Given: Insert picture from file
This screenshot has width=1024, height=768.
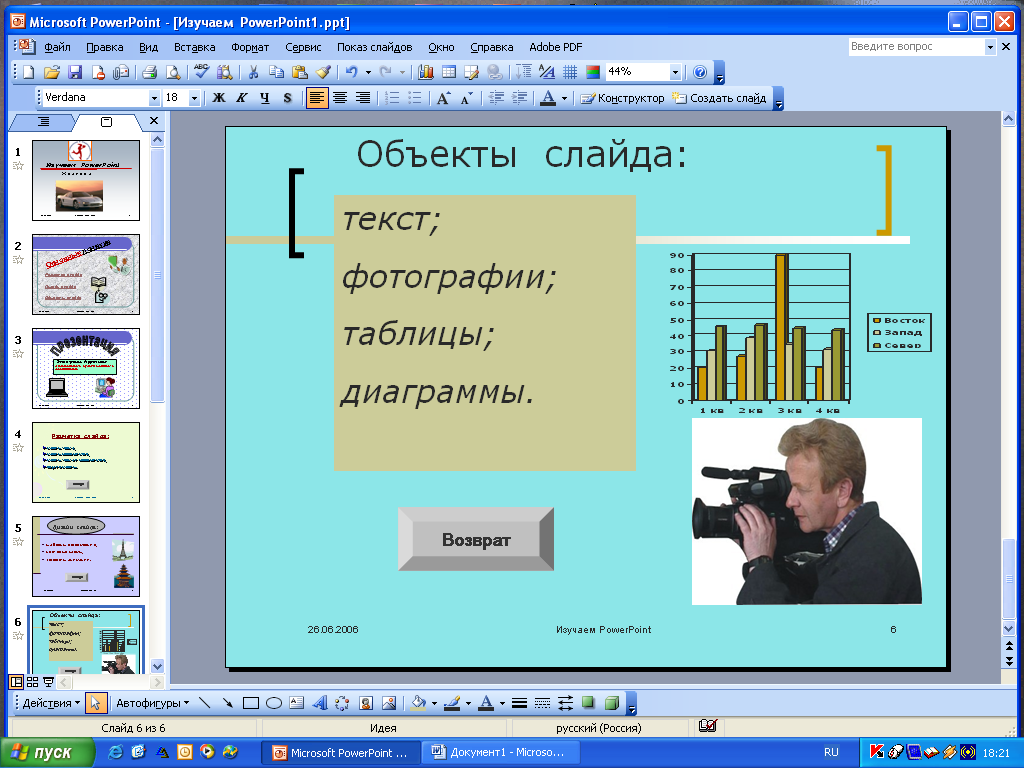Looking at the screenshot, I should tap(389, 703).
